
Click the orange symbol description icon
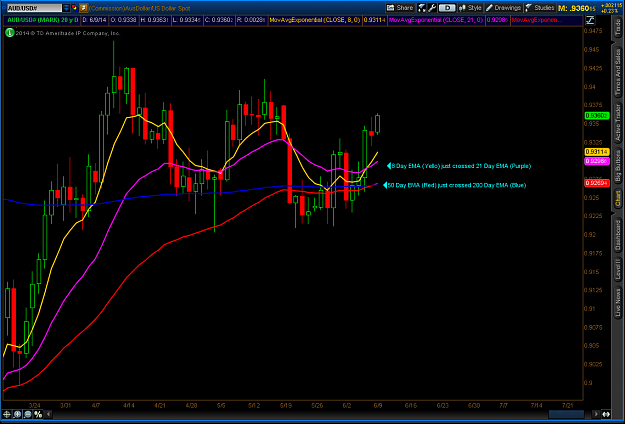pyautogui.click(x=83, y=8)
